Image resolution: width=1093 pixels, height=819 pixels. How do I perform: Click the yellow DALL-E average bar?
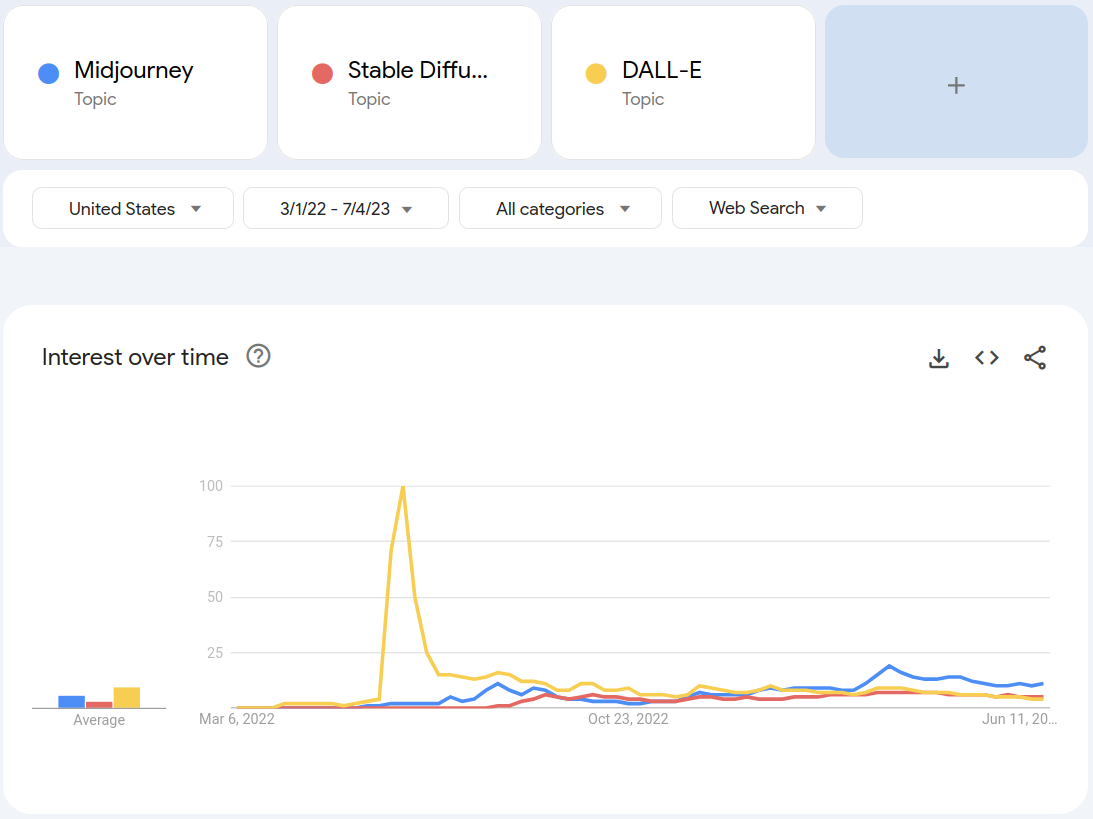point(127,698)
